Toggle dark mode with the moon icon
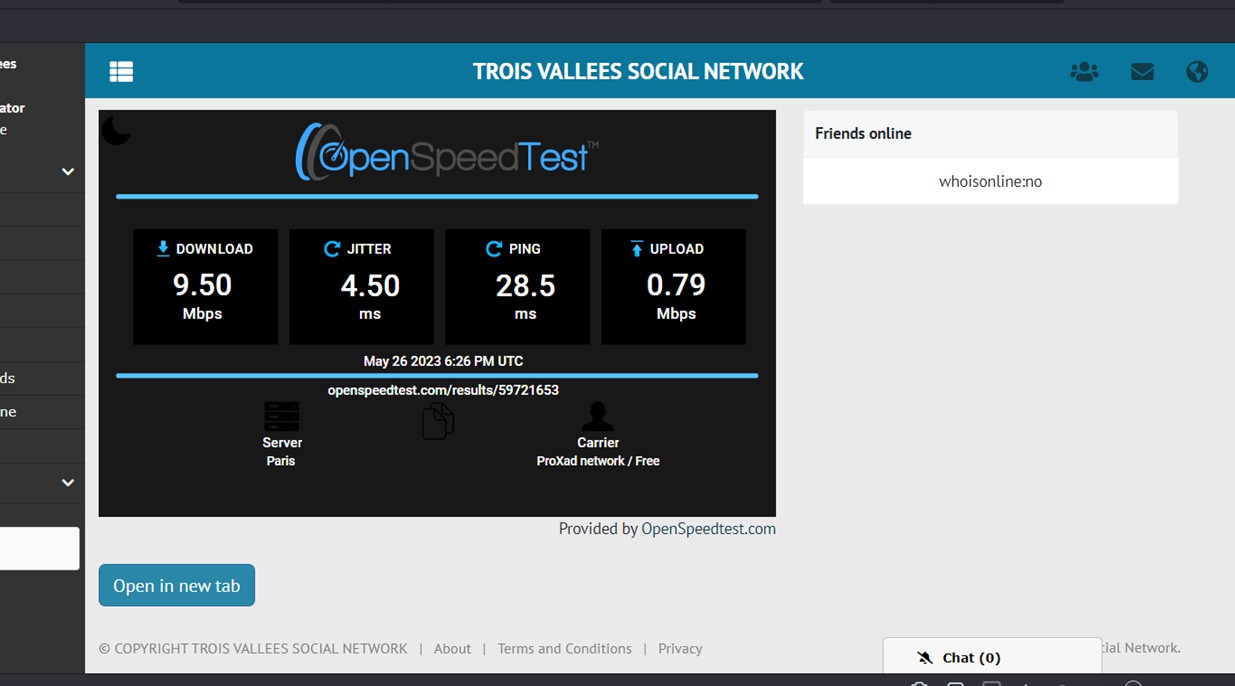This screenshot has width=1235, height=686. (116, 130)
